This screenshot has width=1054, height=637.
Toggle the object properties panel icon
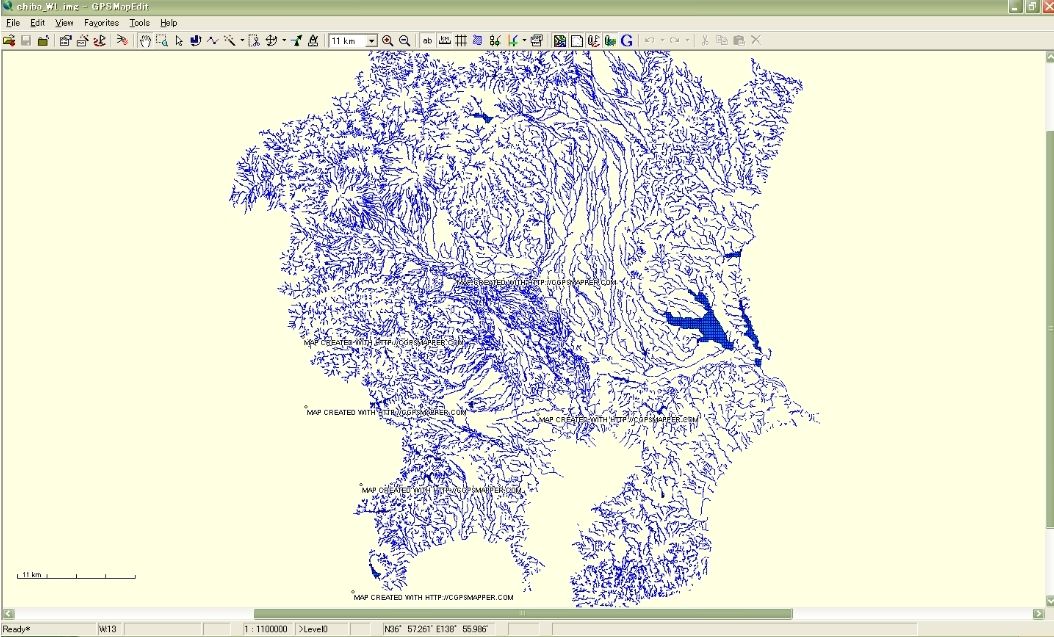click(x=536, y=40)
